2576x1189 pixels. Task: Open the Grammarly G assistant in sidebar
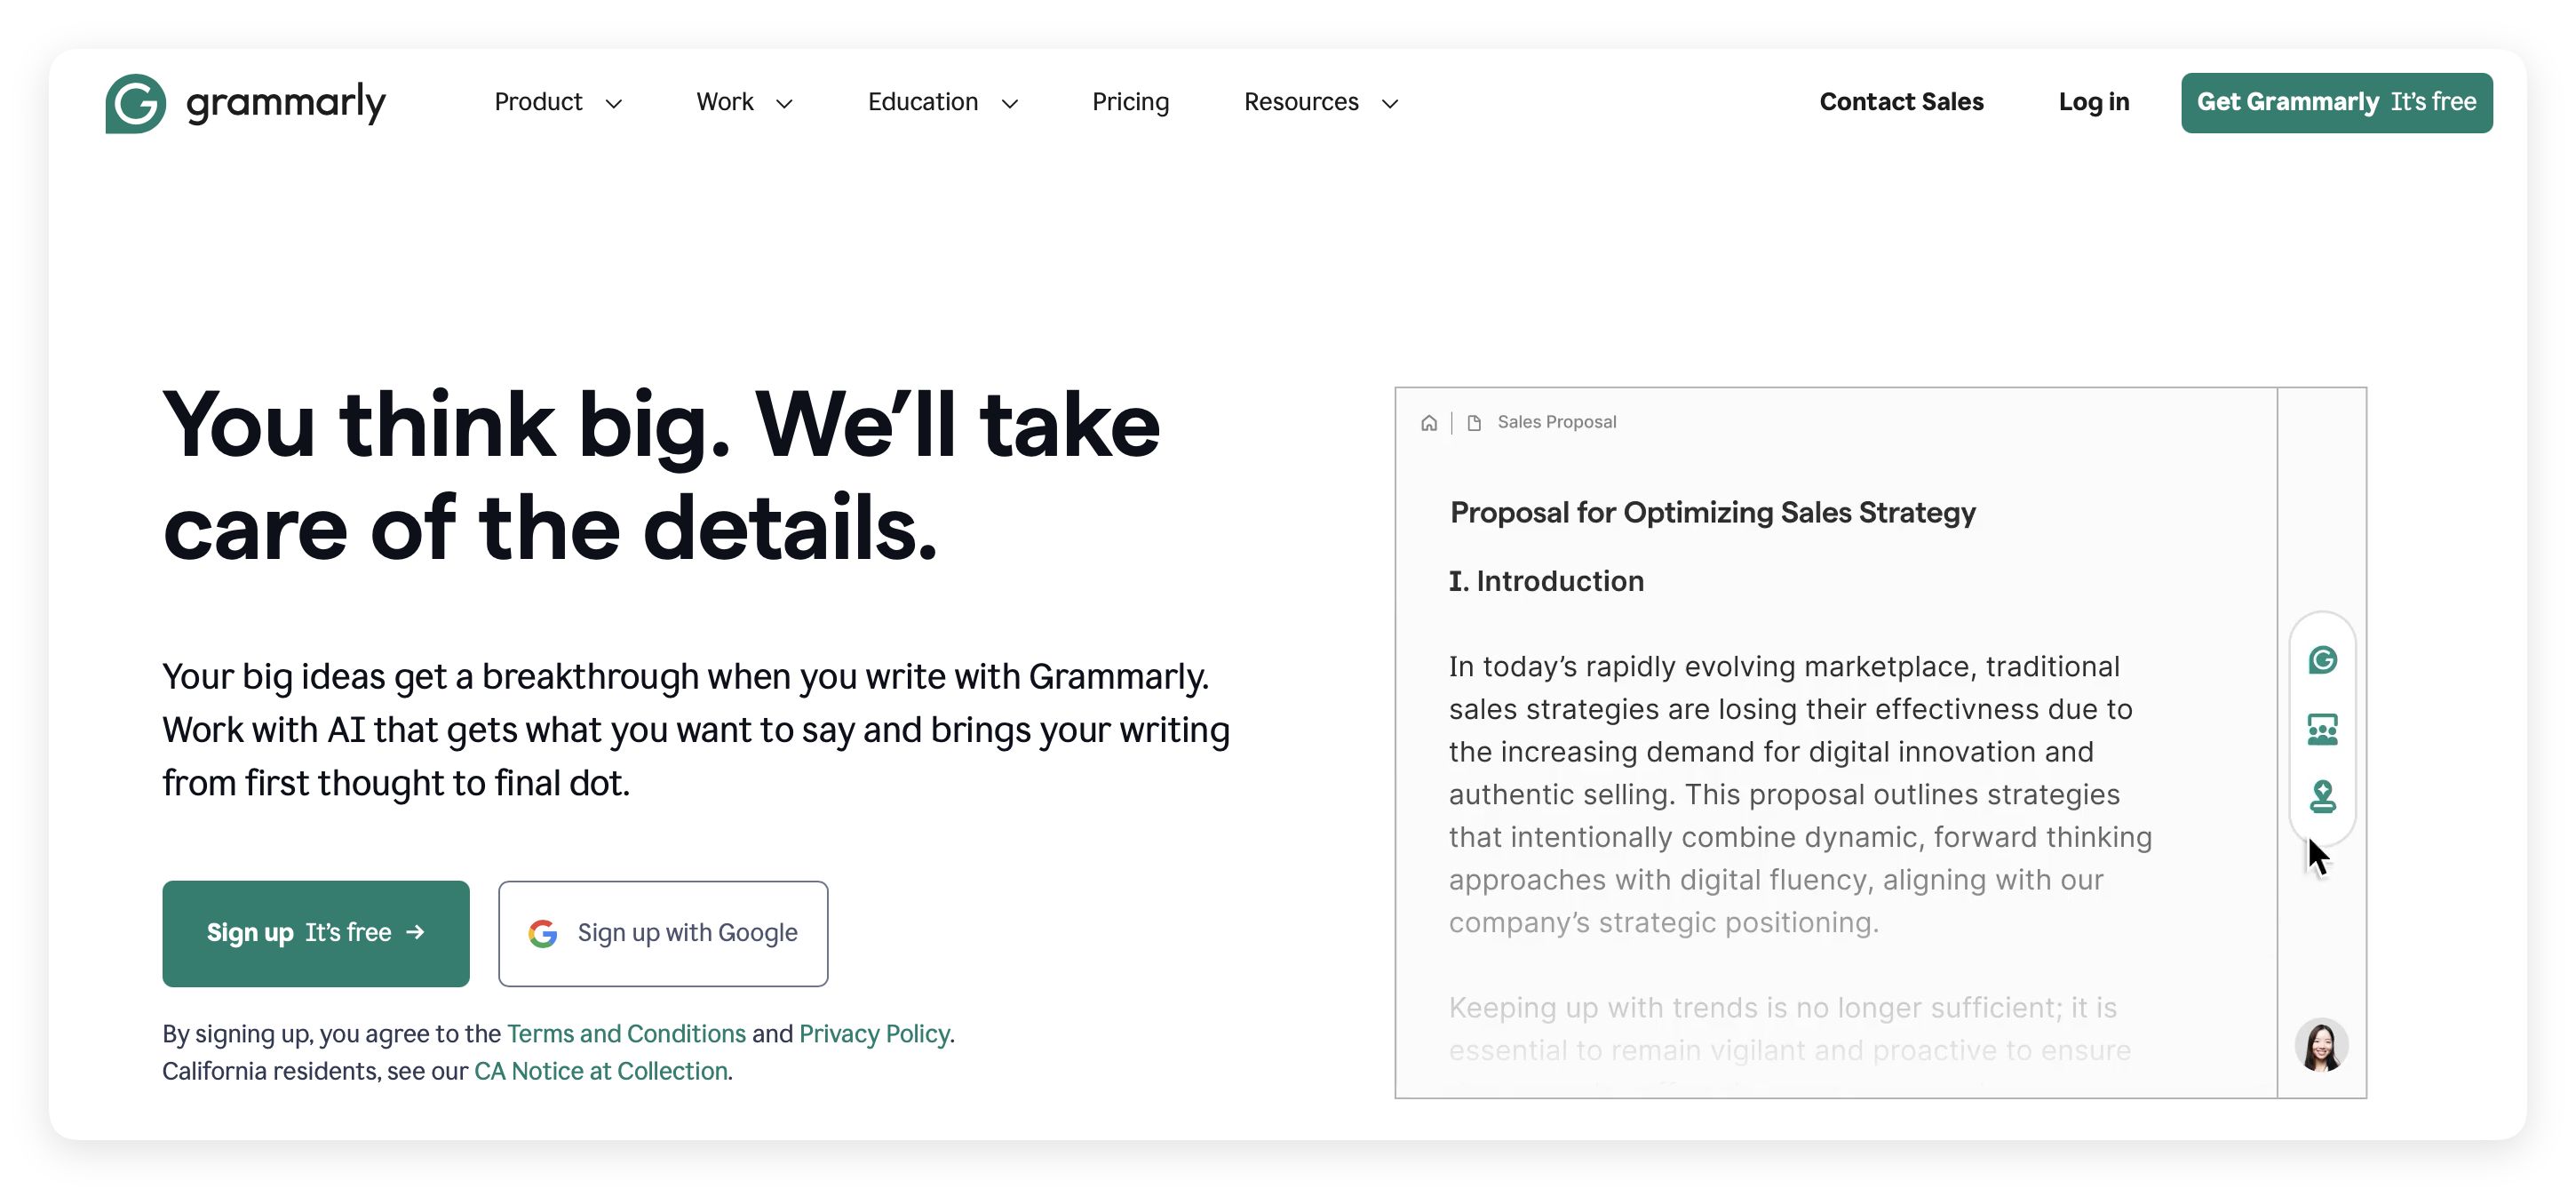[x=2322, y=660]
